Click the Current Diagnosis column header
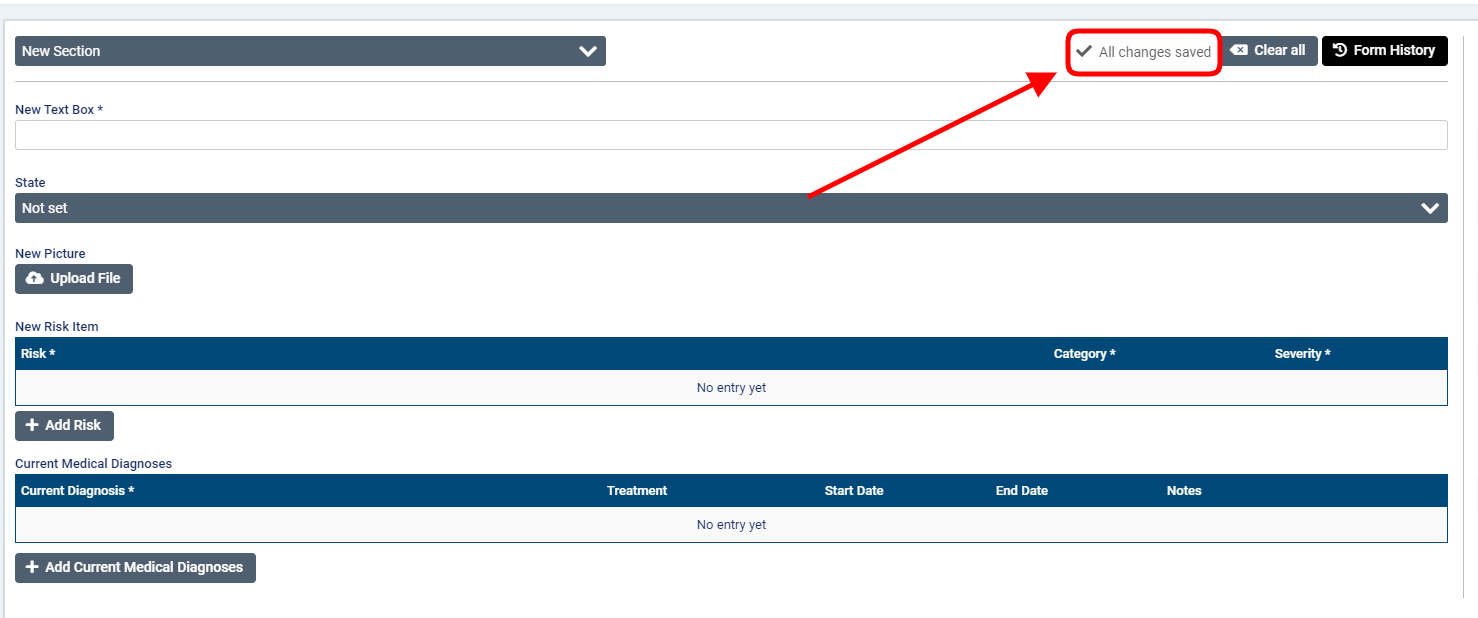The image size is (1478, 618). [x=77, y=491]
